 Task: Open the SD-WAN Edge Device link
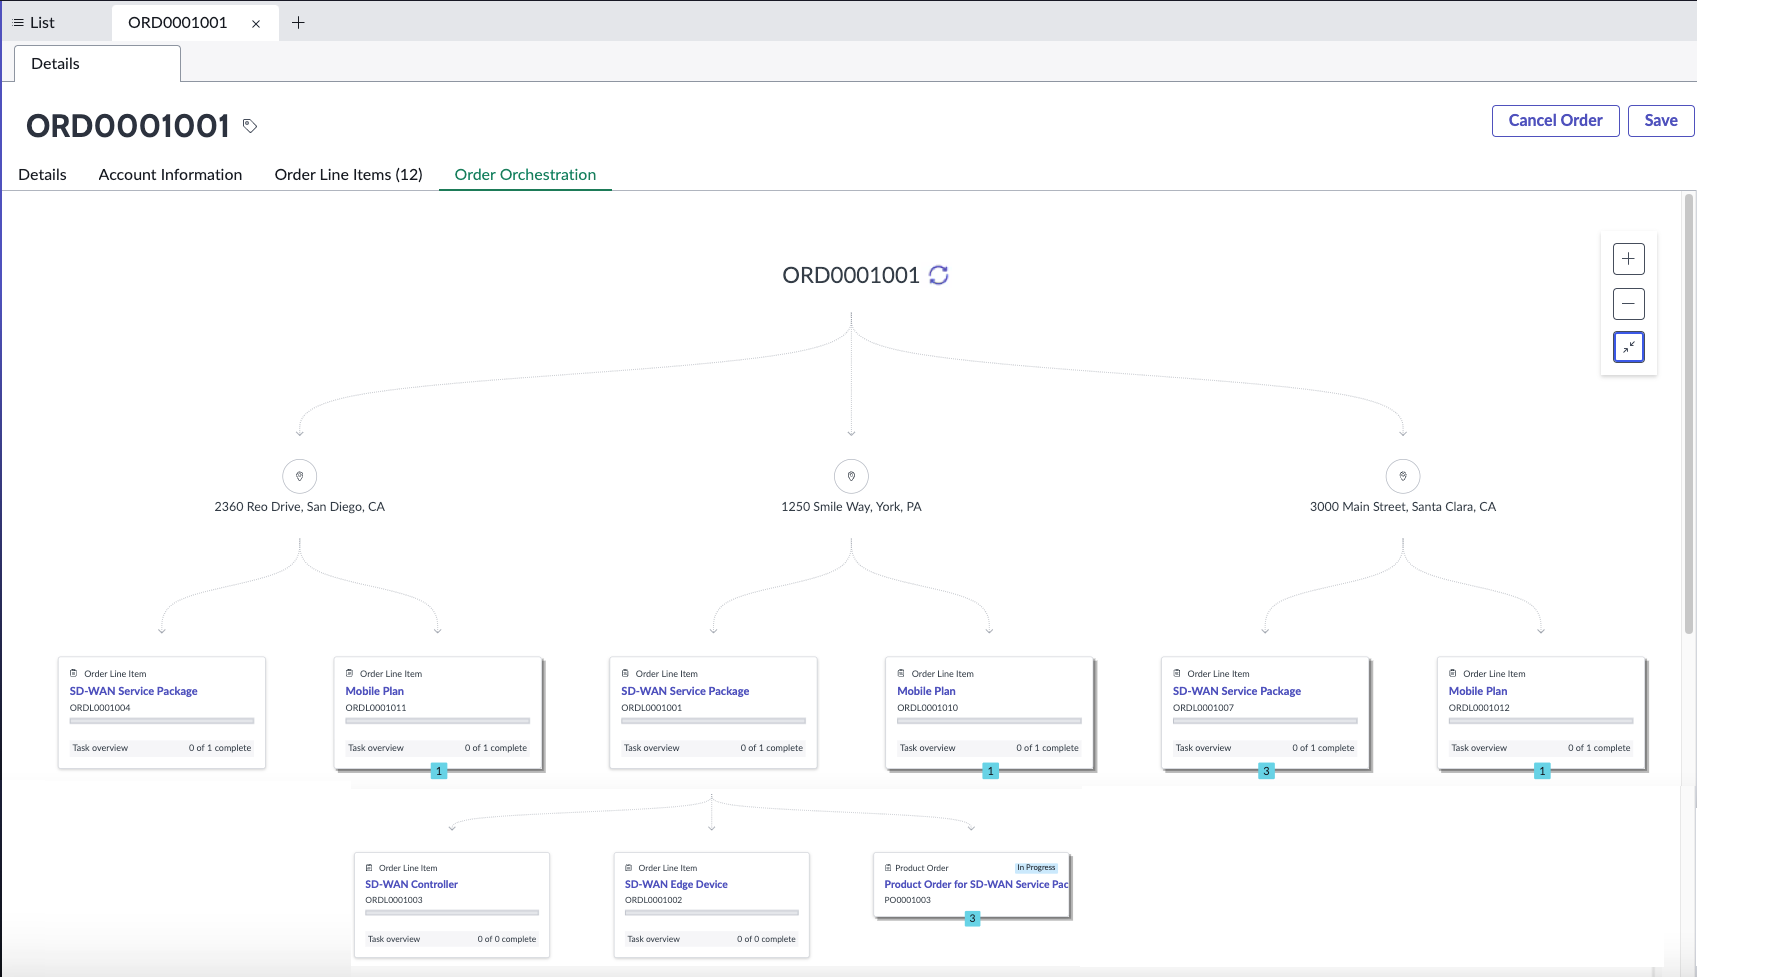tap(676, 884)
